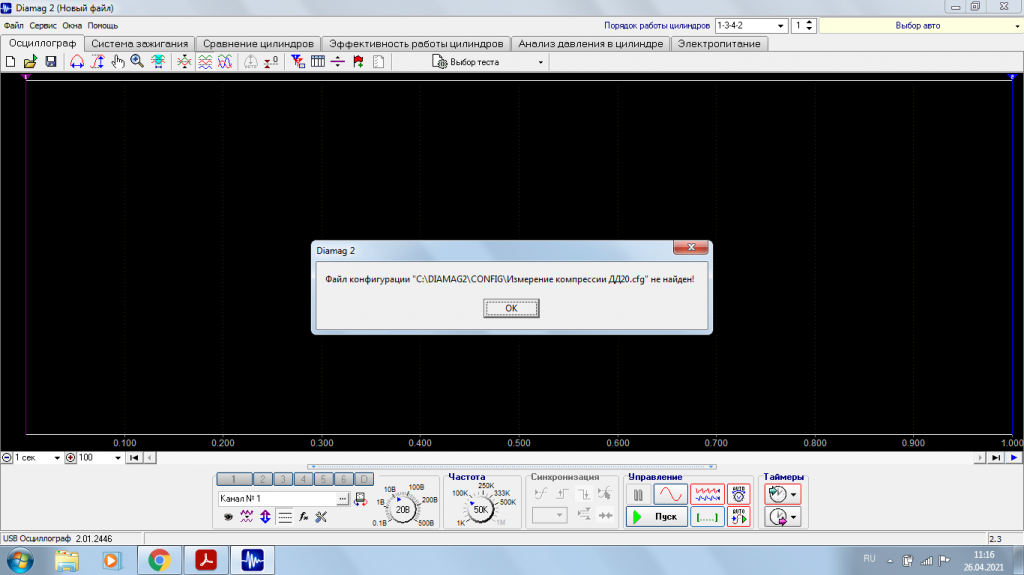Image resolution: width=1024 pixels, height=575 pixels.
Task: Toggle channel 2 button
Action: coord(263,479)
